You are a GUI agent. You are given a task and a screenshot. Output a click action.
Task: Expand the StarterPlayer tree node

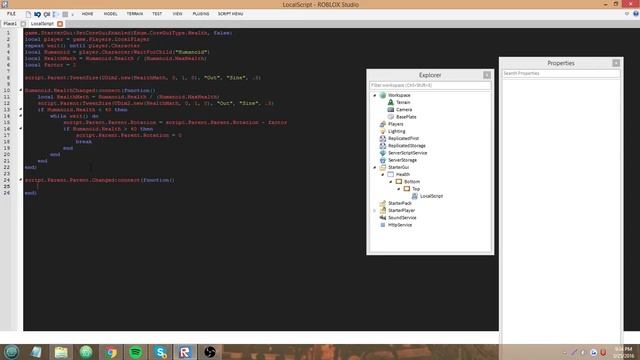(375, 211)
